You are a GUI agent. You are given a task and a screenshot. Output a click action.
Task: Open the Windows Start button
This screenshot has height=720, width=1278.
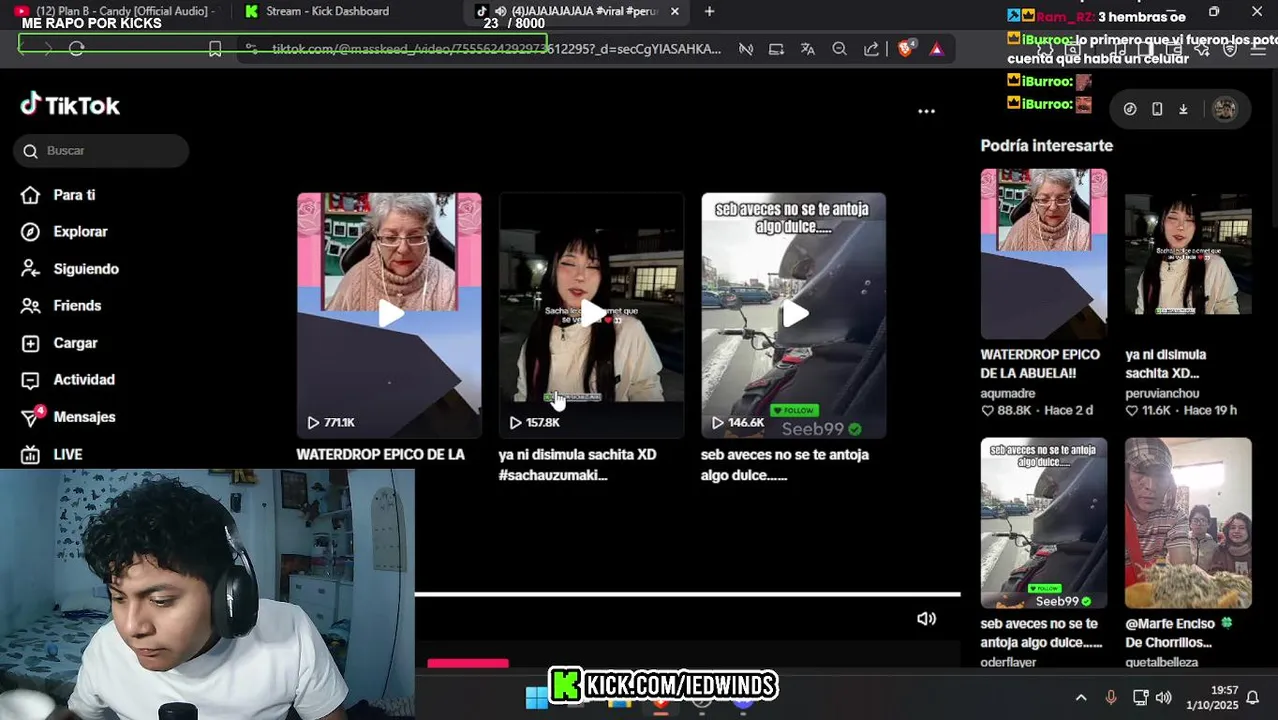tap(536, 697)
